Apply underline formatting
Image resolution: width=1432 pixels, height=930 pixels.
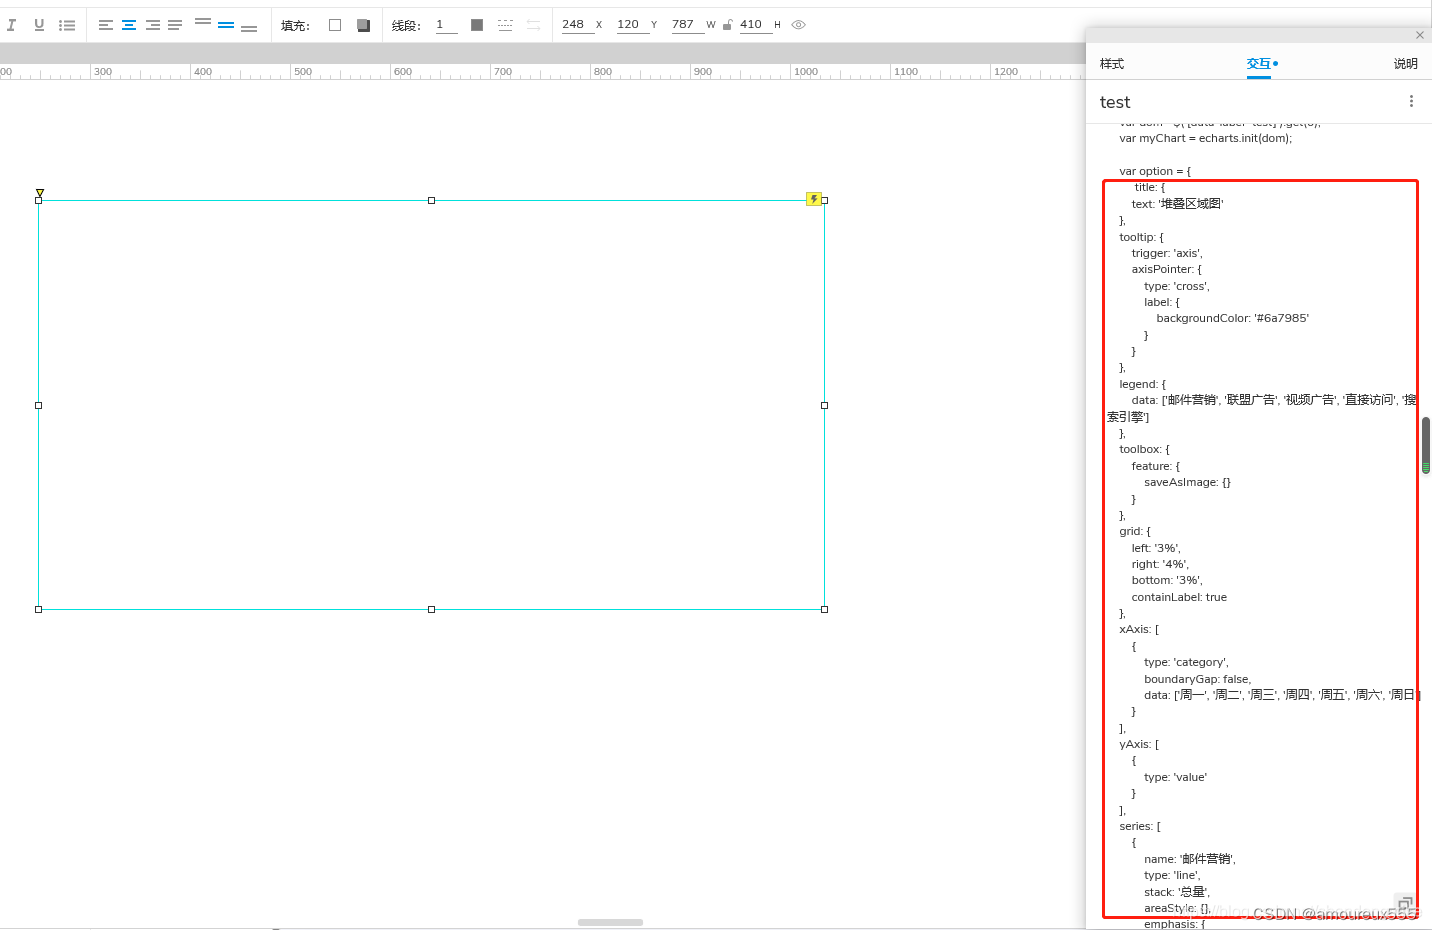point(37,24)
